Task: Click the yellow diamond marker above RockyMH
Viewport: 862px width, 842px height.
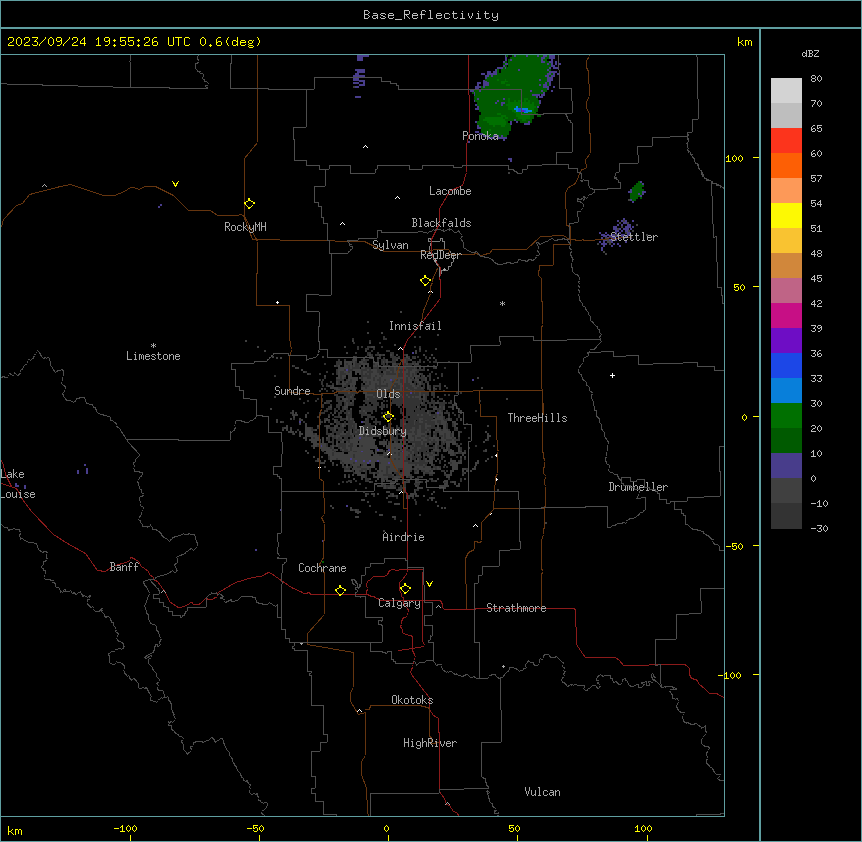Action: click(x=250, y=204)
